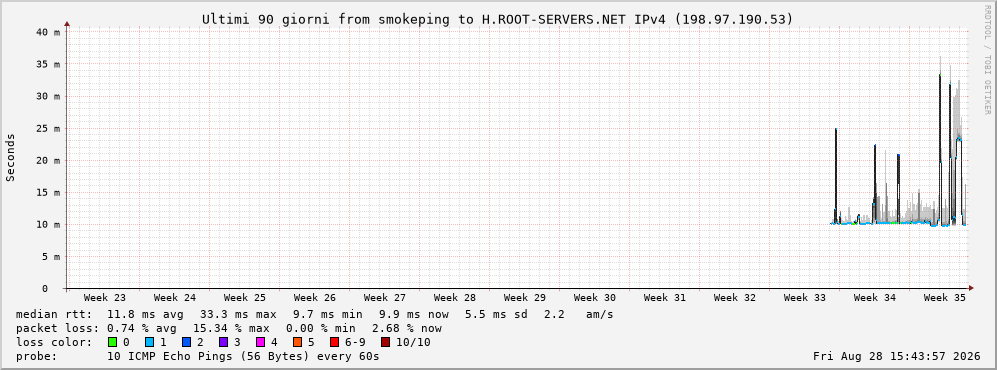The width and height of the screenshot is (997, 370).
Task: Click the dark red 10/10 loss swatch
Action: 385,343
